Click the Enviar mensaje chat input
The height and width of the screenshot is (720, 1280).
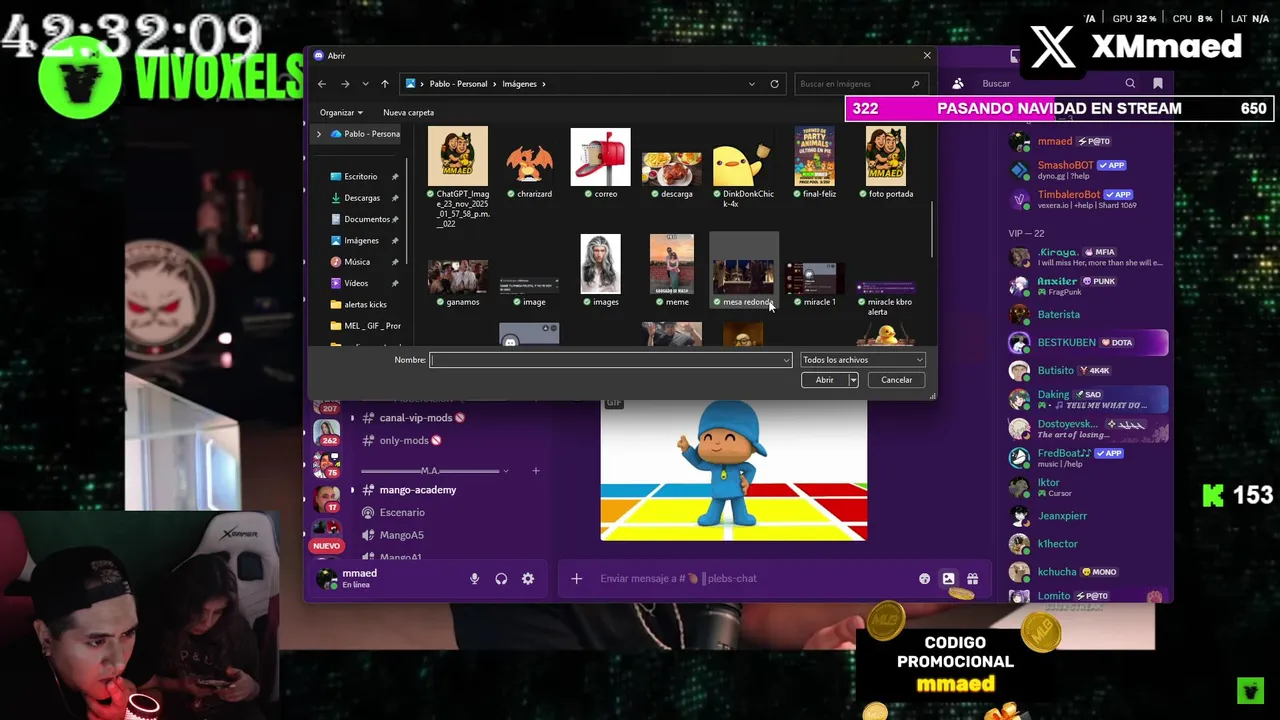click(750, 579)
